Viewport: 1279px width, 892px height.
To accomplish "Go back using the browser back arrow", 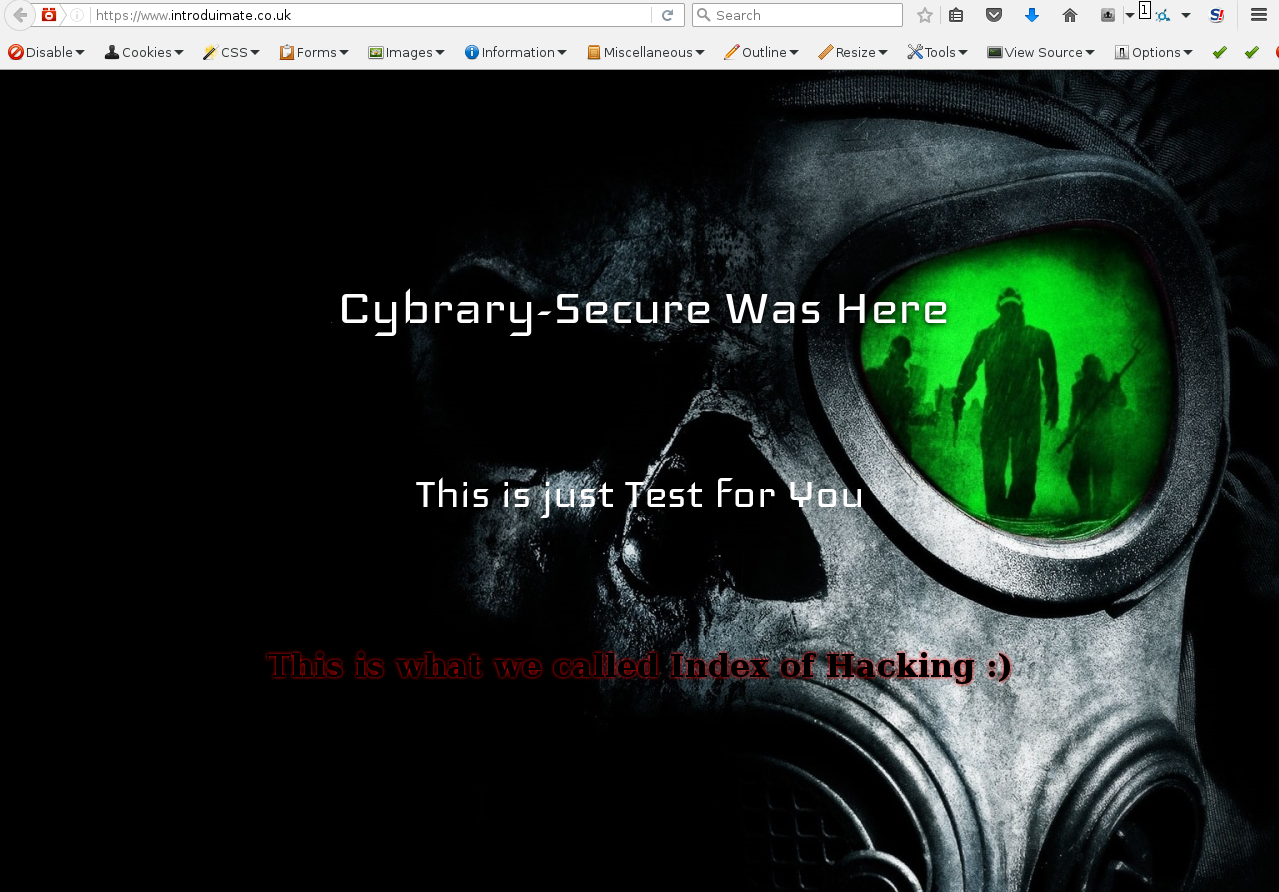I will coord(19,15).
